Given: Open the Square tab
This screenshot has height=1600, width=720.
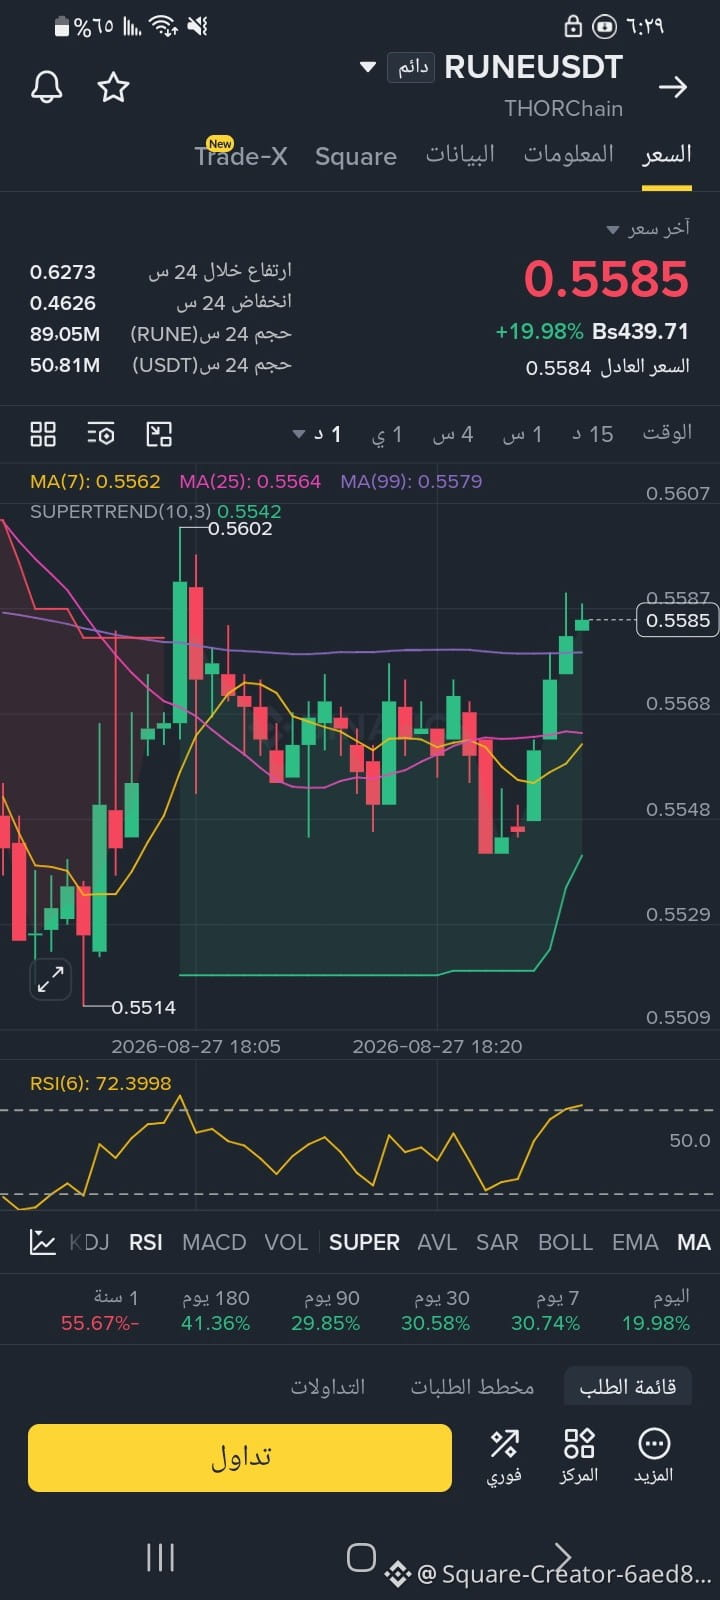Looking at the screenshot, I should [x=356, y=156].
